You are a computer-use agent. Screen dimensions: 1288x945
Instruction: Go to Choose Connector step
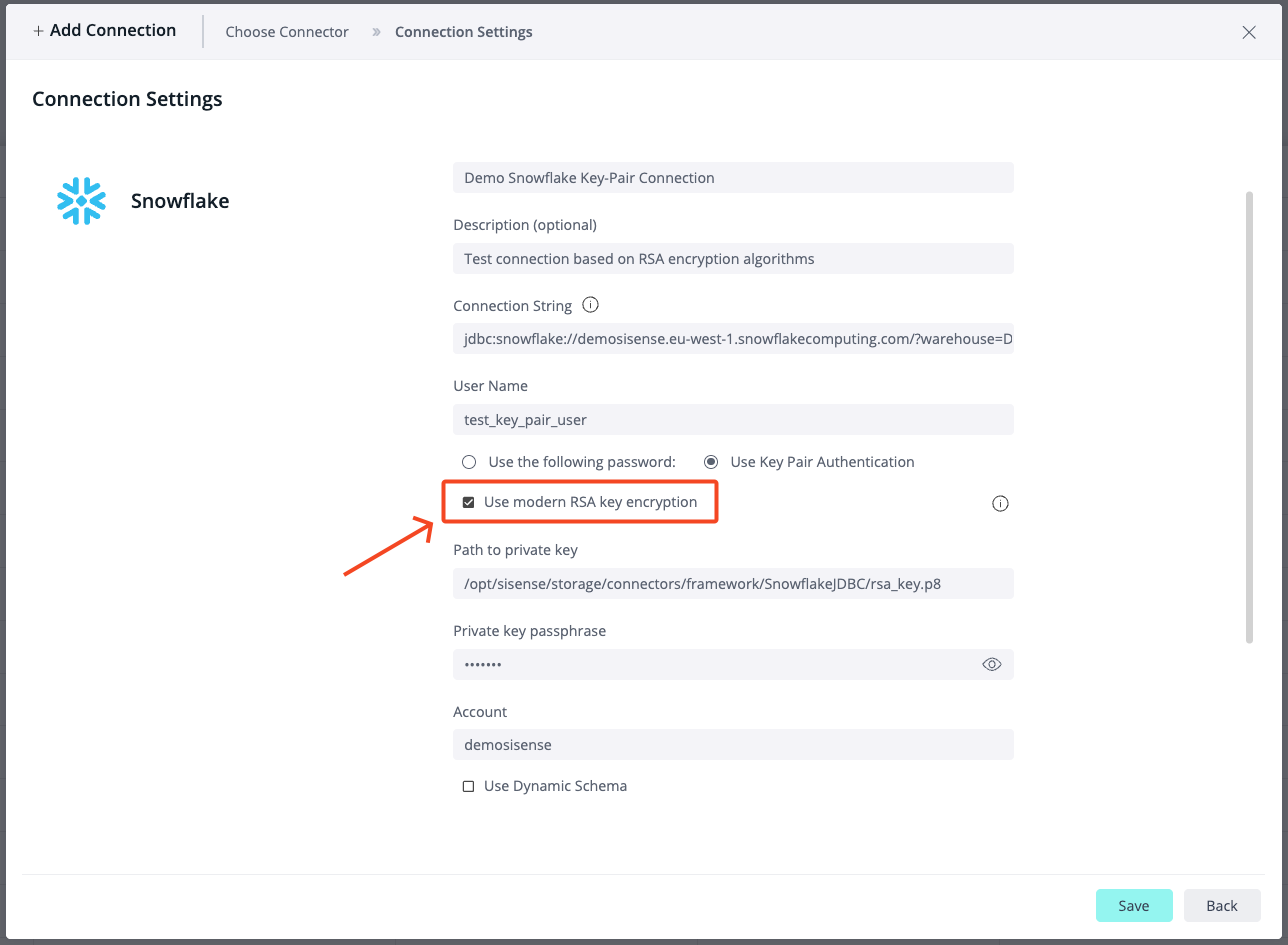click(287, 32)
